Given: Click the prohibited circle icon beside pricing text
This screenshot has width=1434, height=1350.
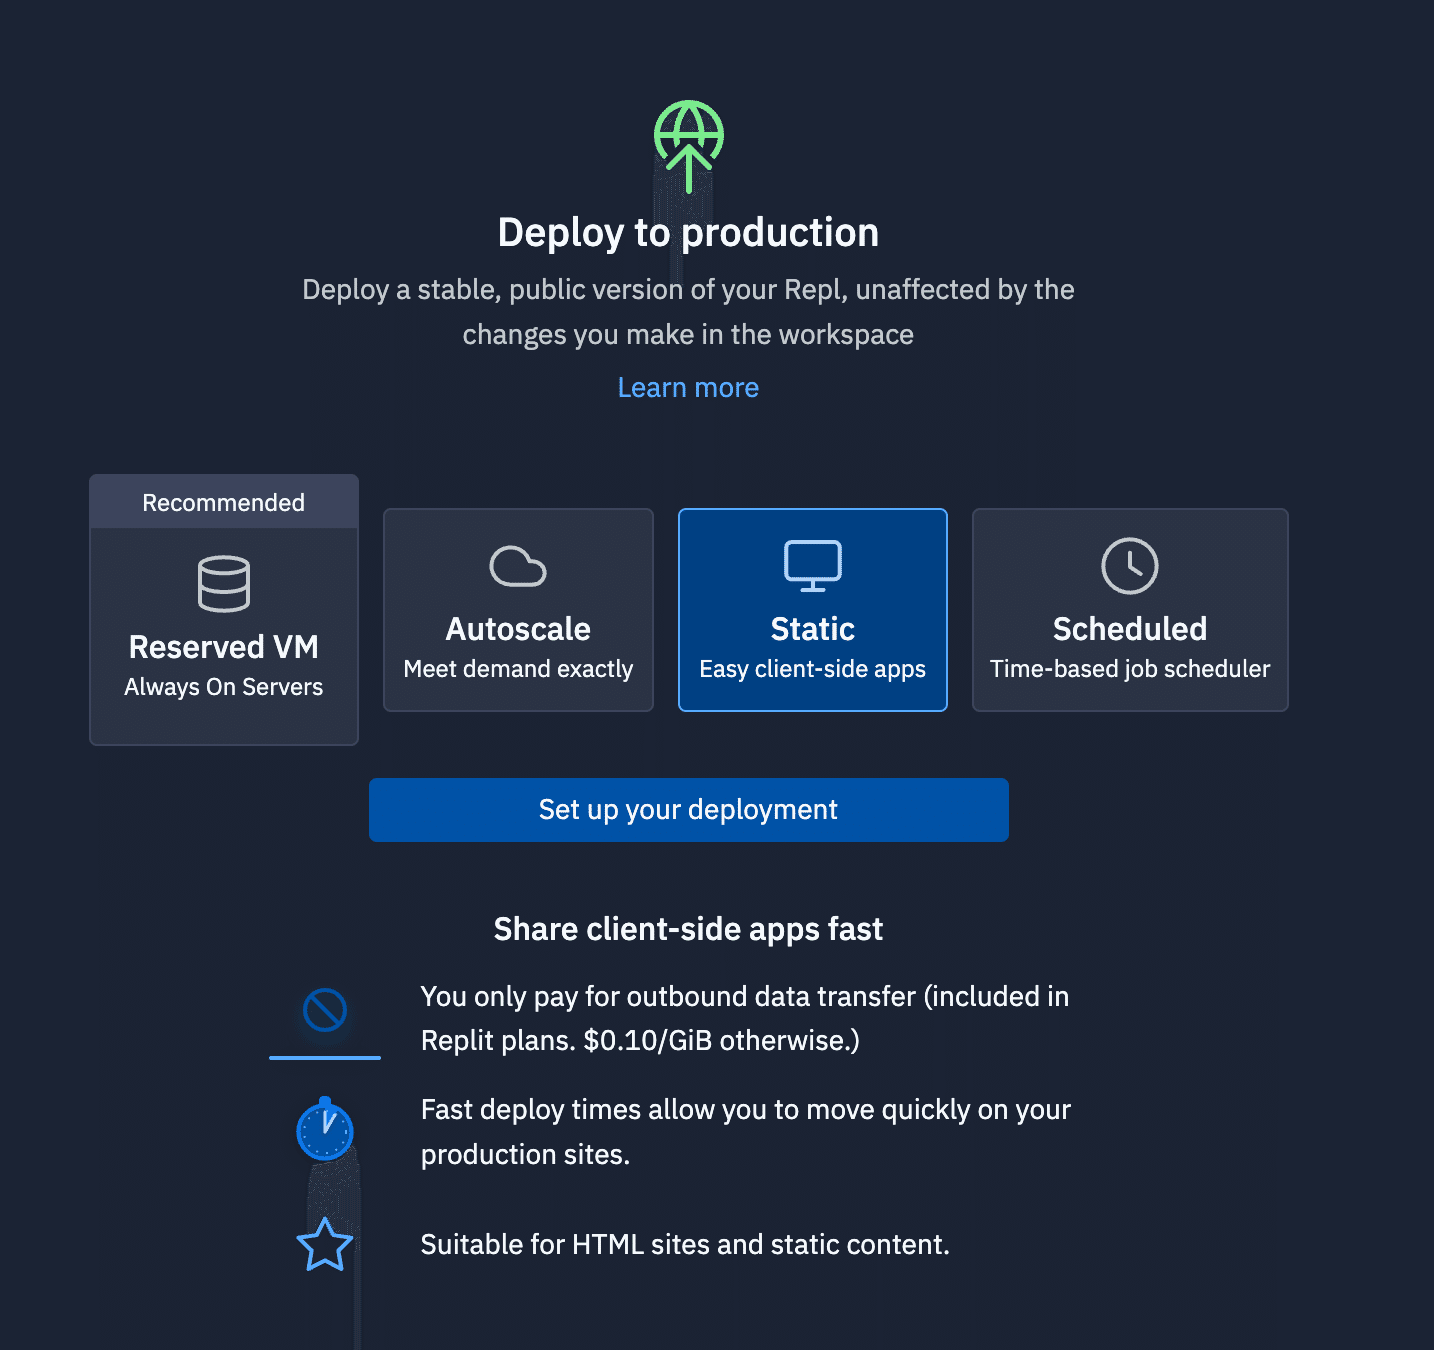Looking at the screenshot, I should (x=325, y=1010).
